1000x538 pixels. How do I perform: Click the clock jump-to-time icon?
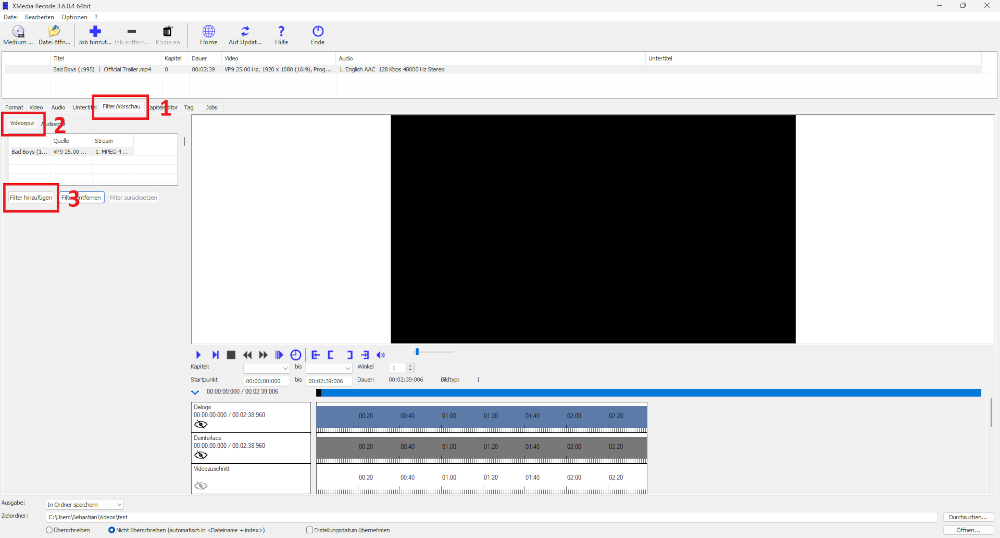pyautogui.click(x=295, y=355)
